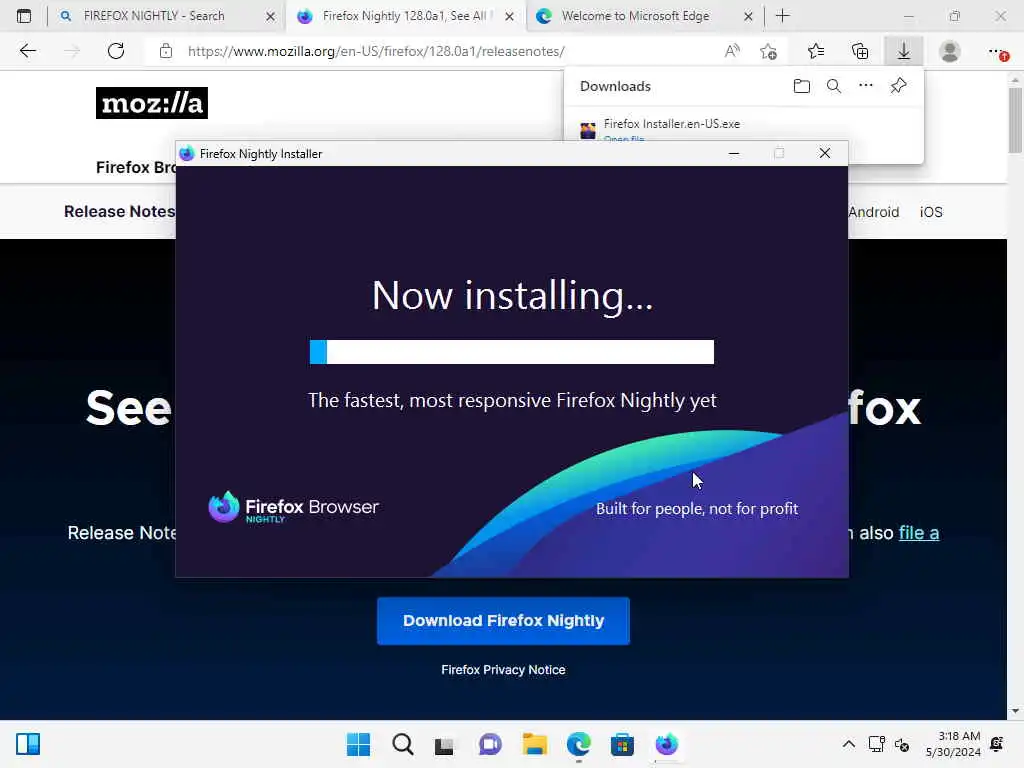Open Collections icon in toolbar
The height and width of the screenshot is (768, 1024).
coord(860,51)
